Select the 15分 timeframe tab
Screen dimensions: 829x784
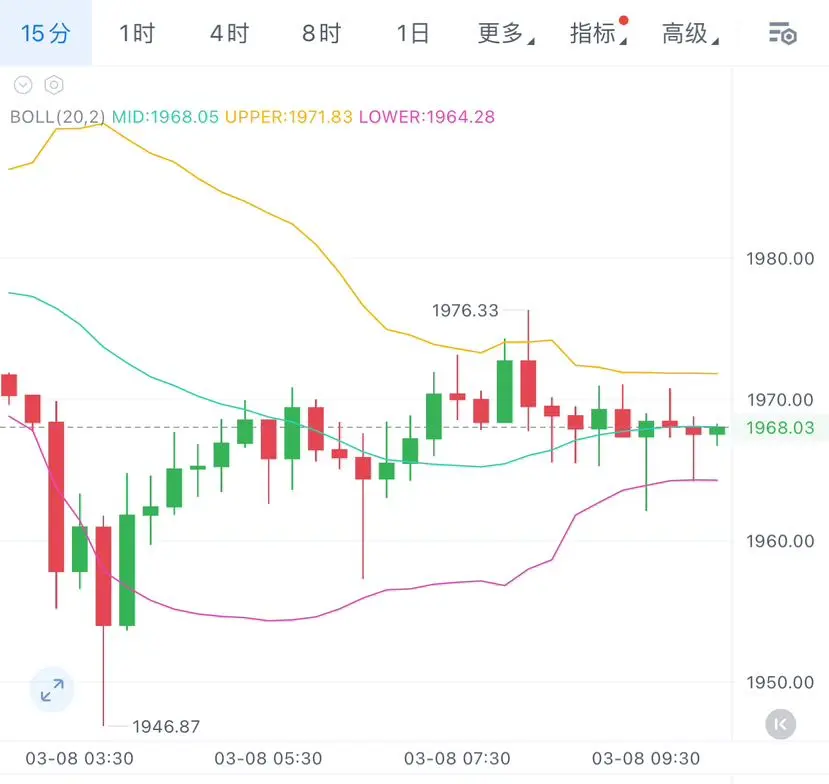click(45, 33)
